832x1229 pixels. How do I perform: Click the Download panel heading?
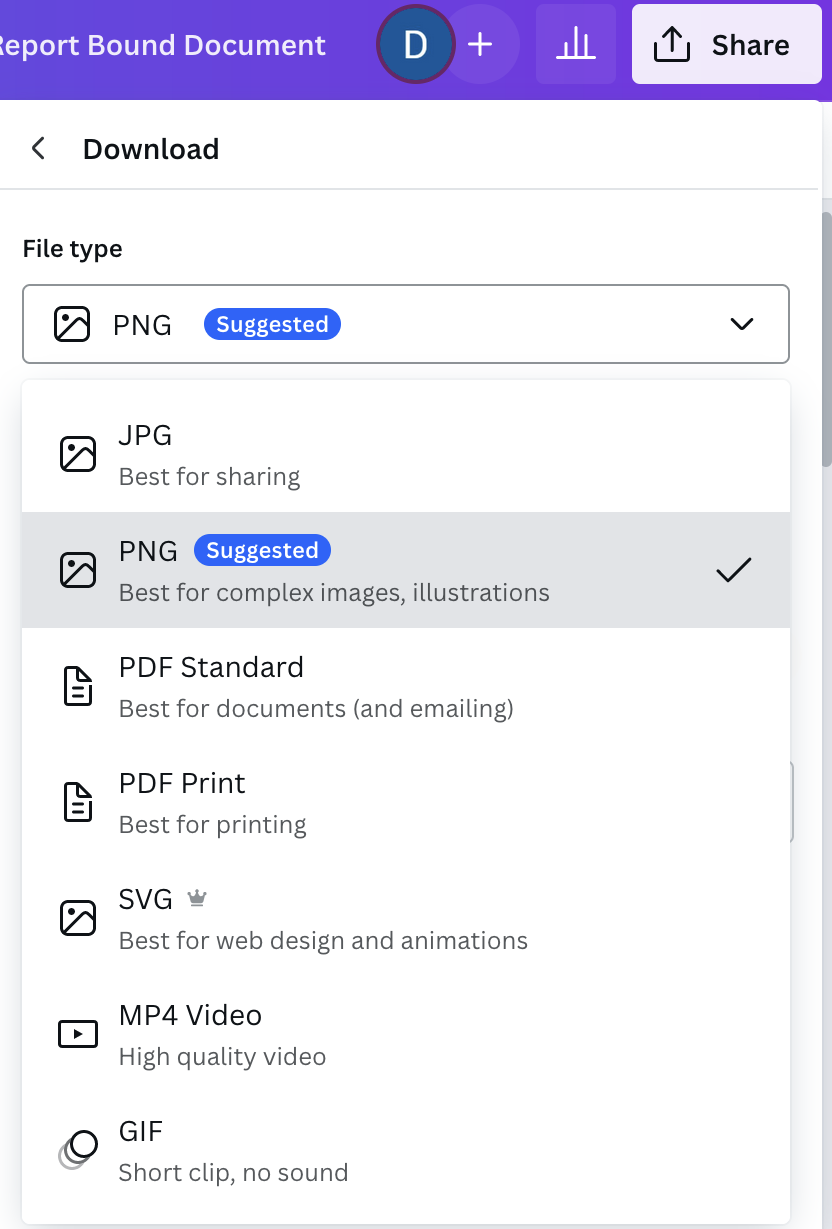pos(151,149)
